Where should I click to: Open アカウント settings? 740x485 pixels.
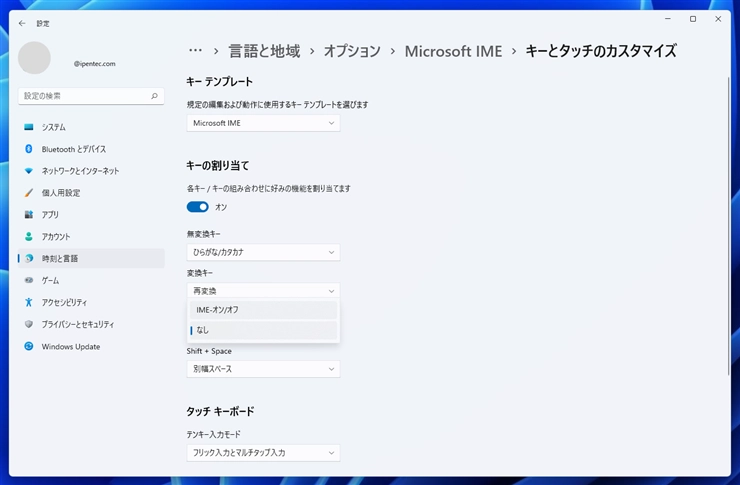tap(91, 236)
